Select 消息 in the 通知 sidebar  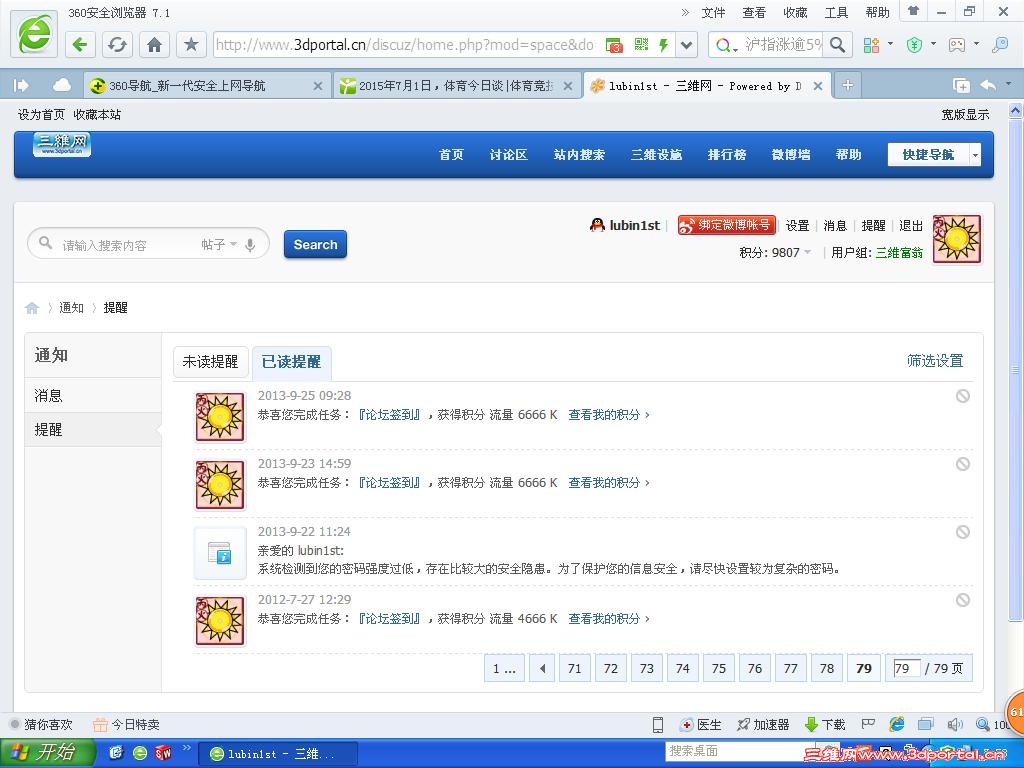point(93,395)
